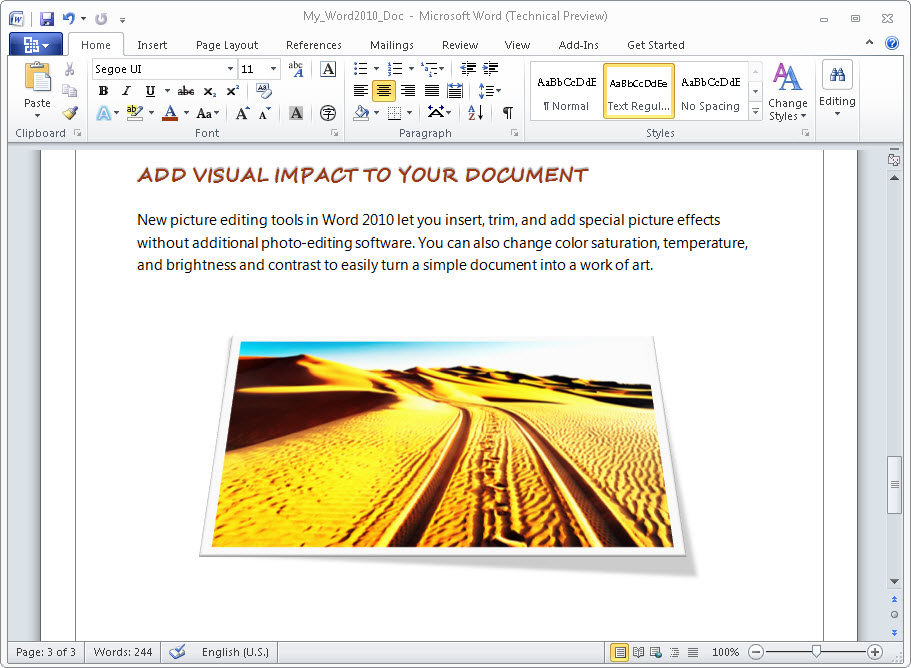Switch to the Insert tab
The height and width of the screenshot is (668, 911).
[152, 45]
